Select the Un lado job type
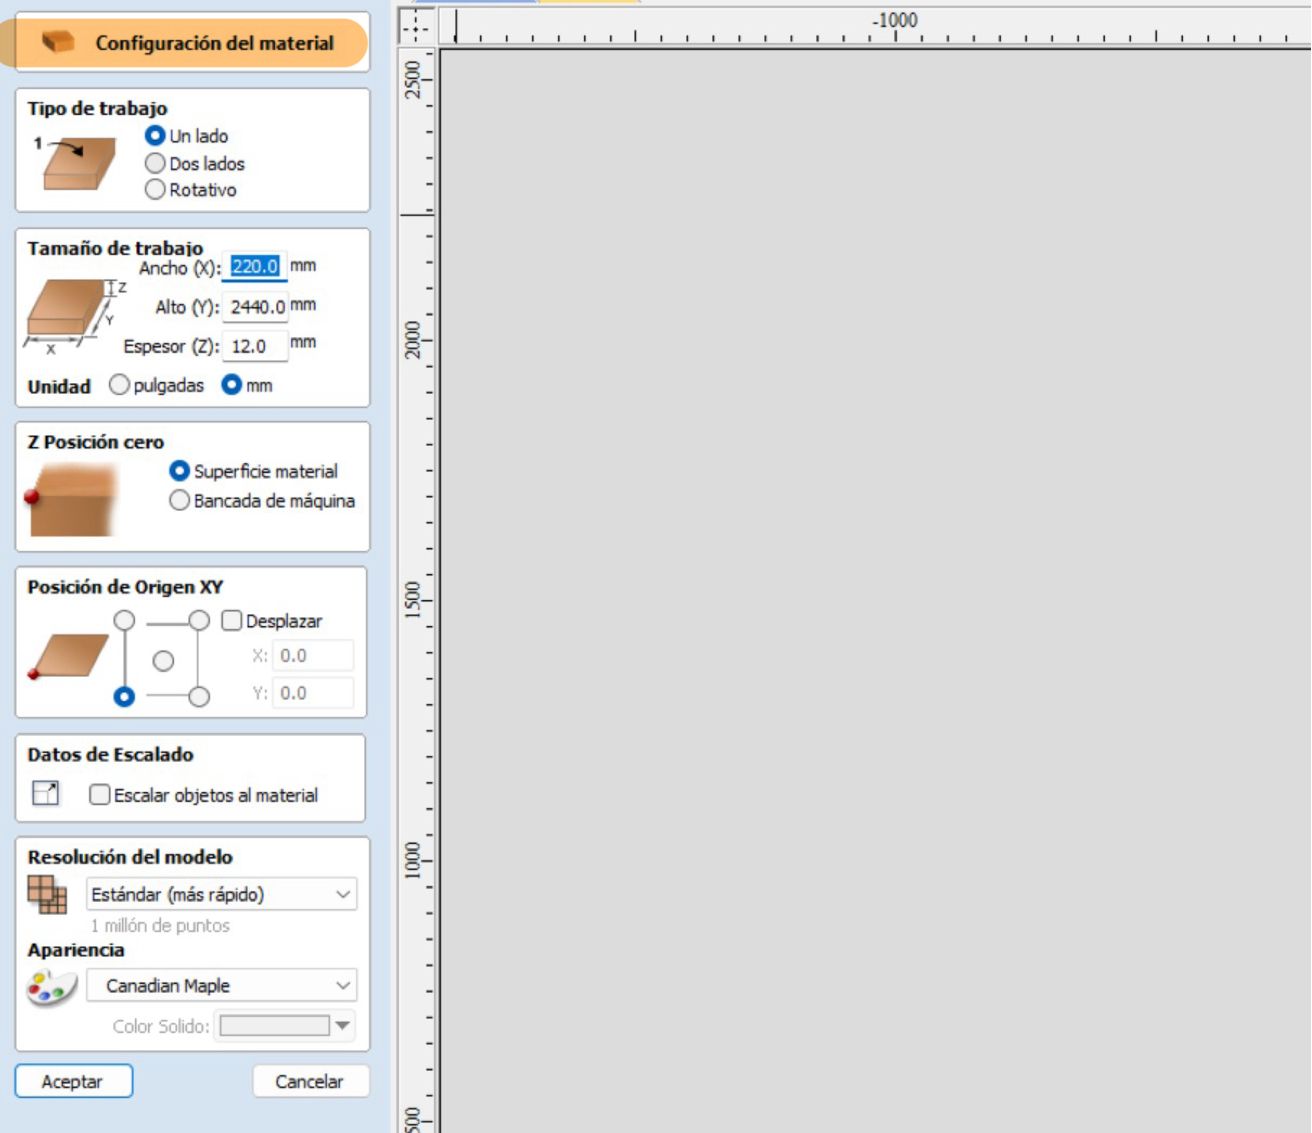 pos(155,135)
